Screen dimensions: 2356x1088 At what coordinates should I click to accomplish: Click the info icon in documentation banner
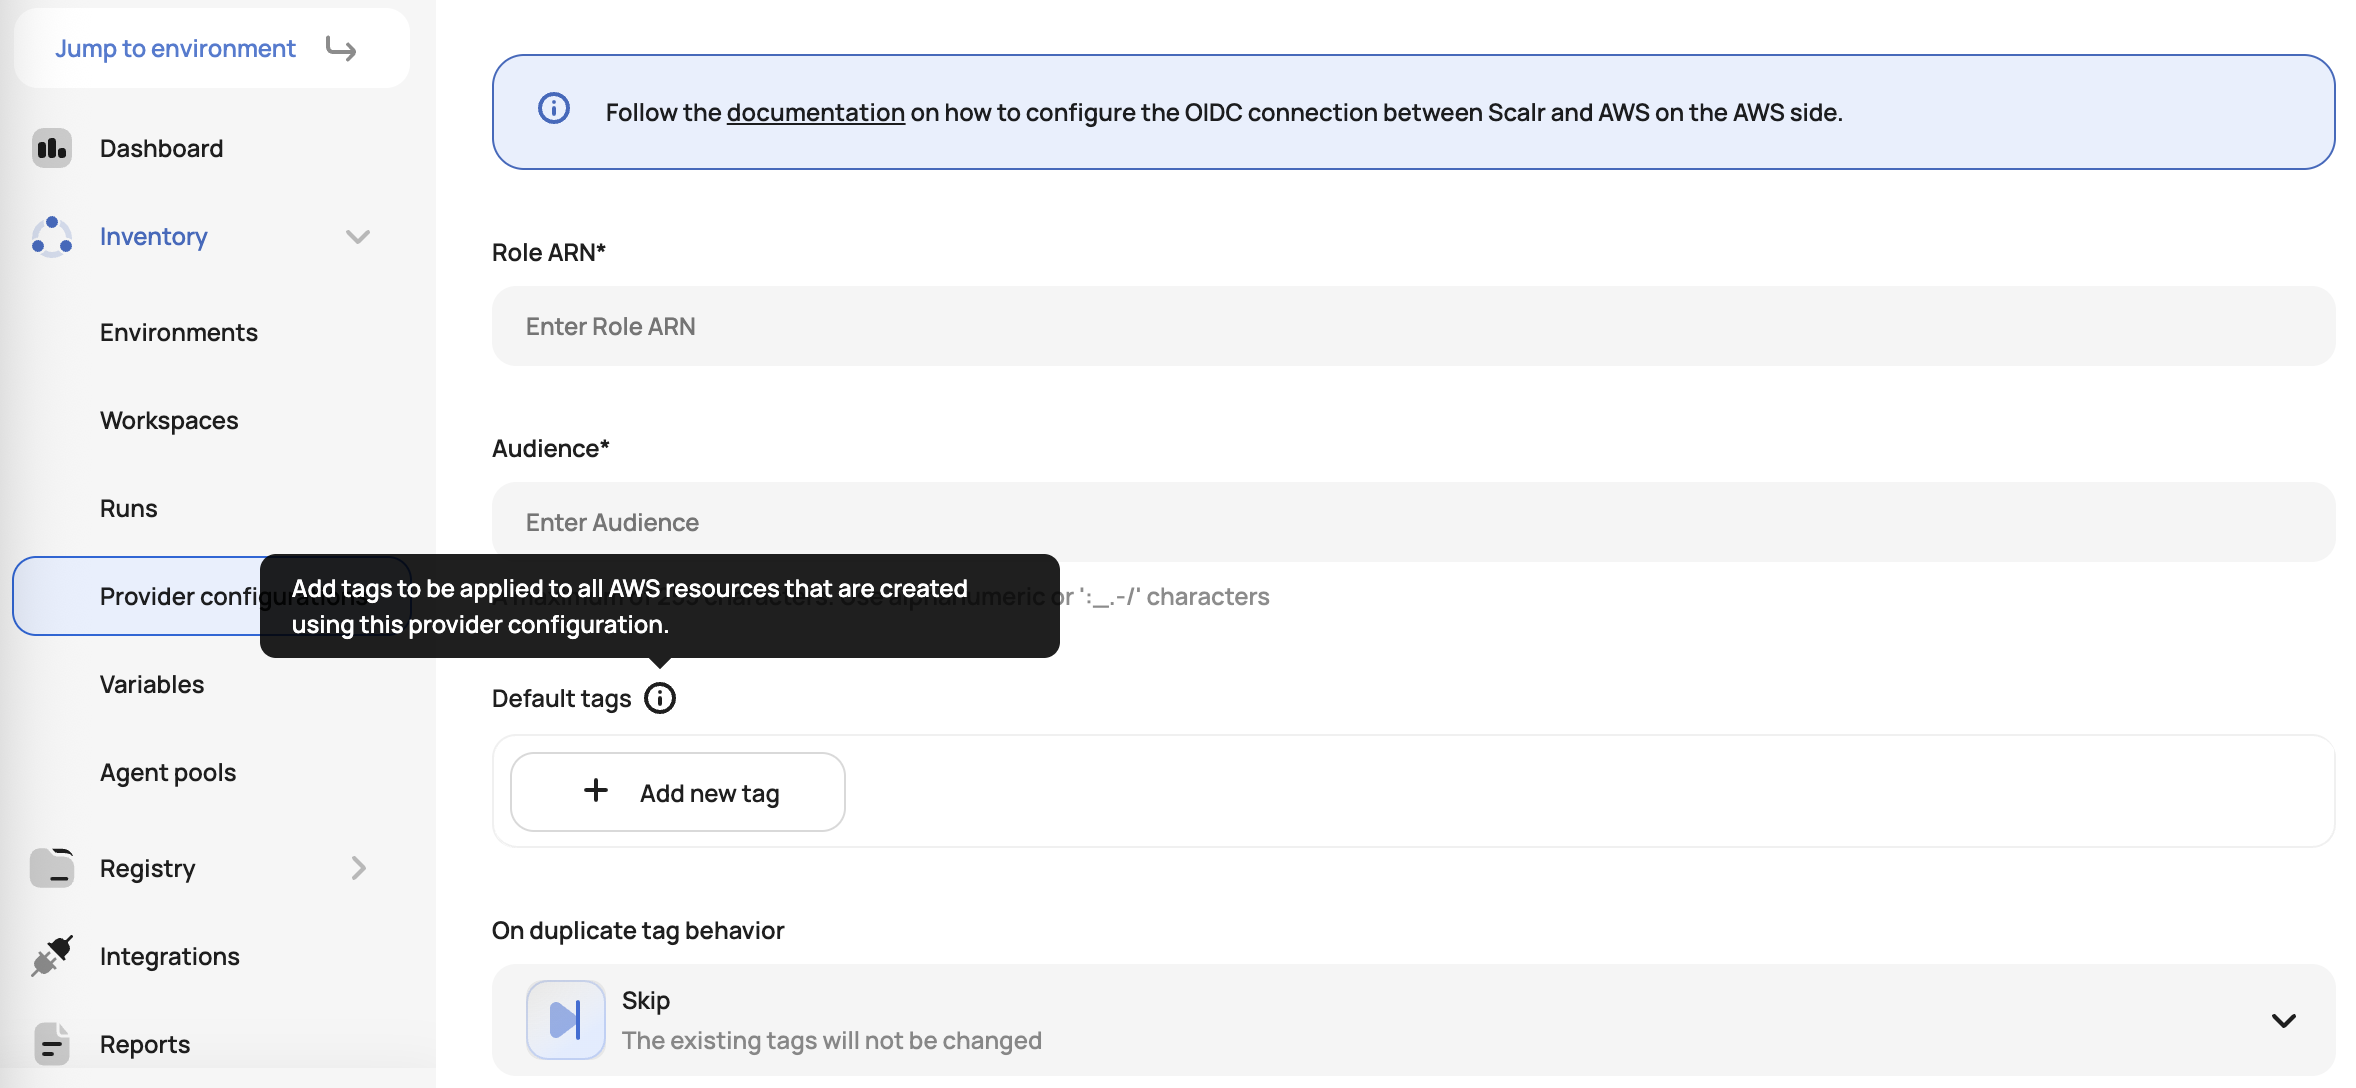tap(554, 108)
